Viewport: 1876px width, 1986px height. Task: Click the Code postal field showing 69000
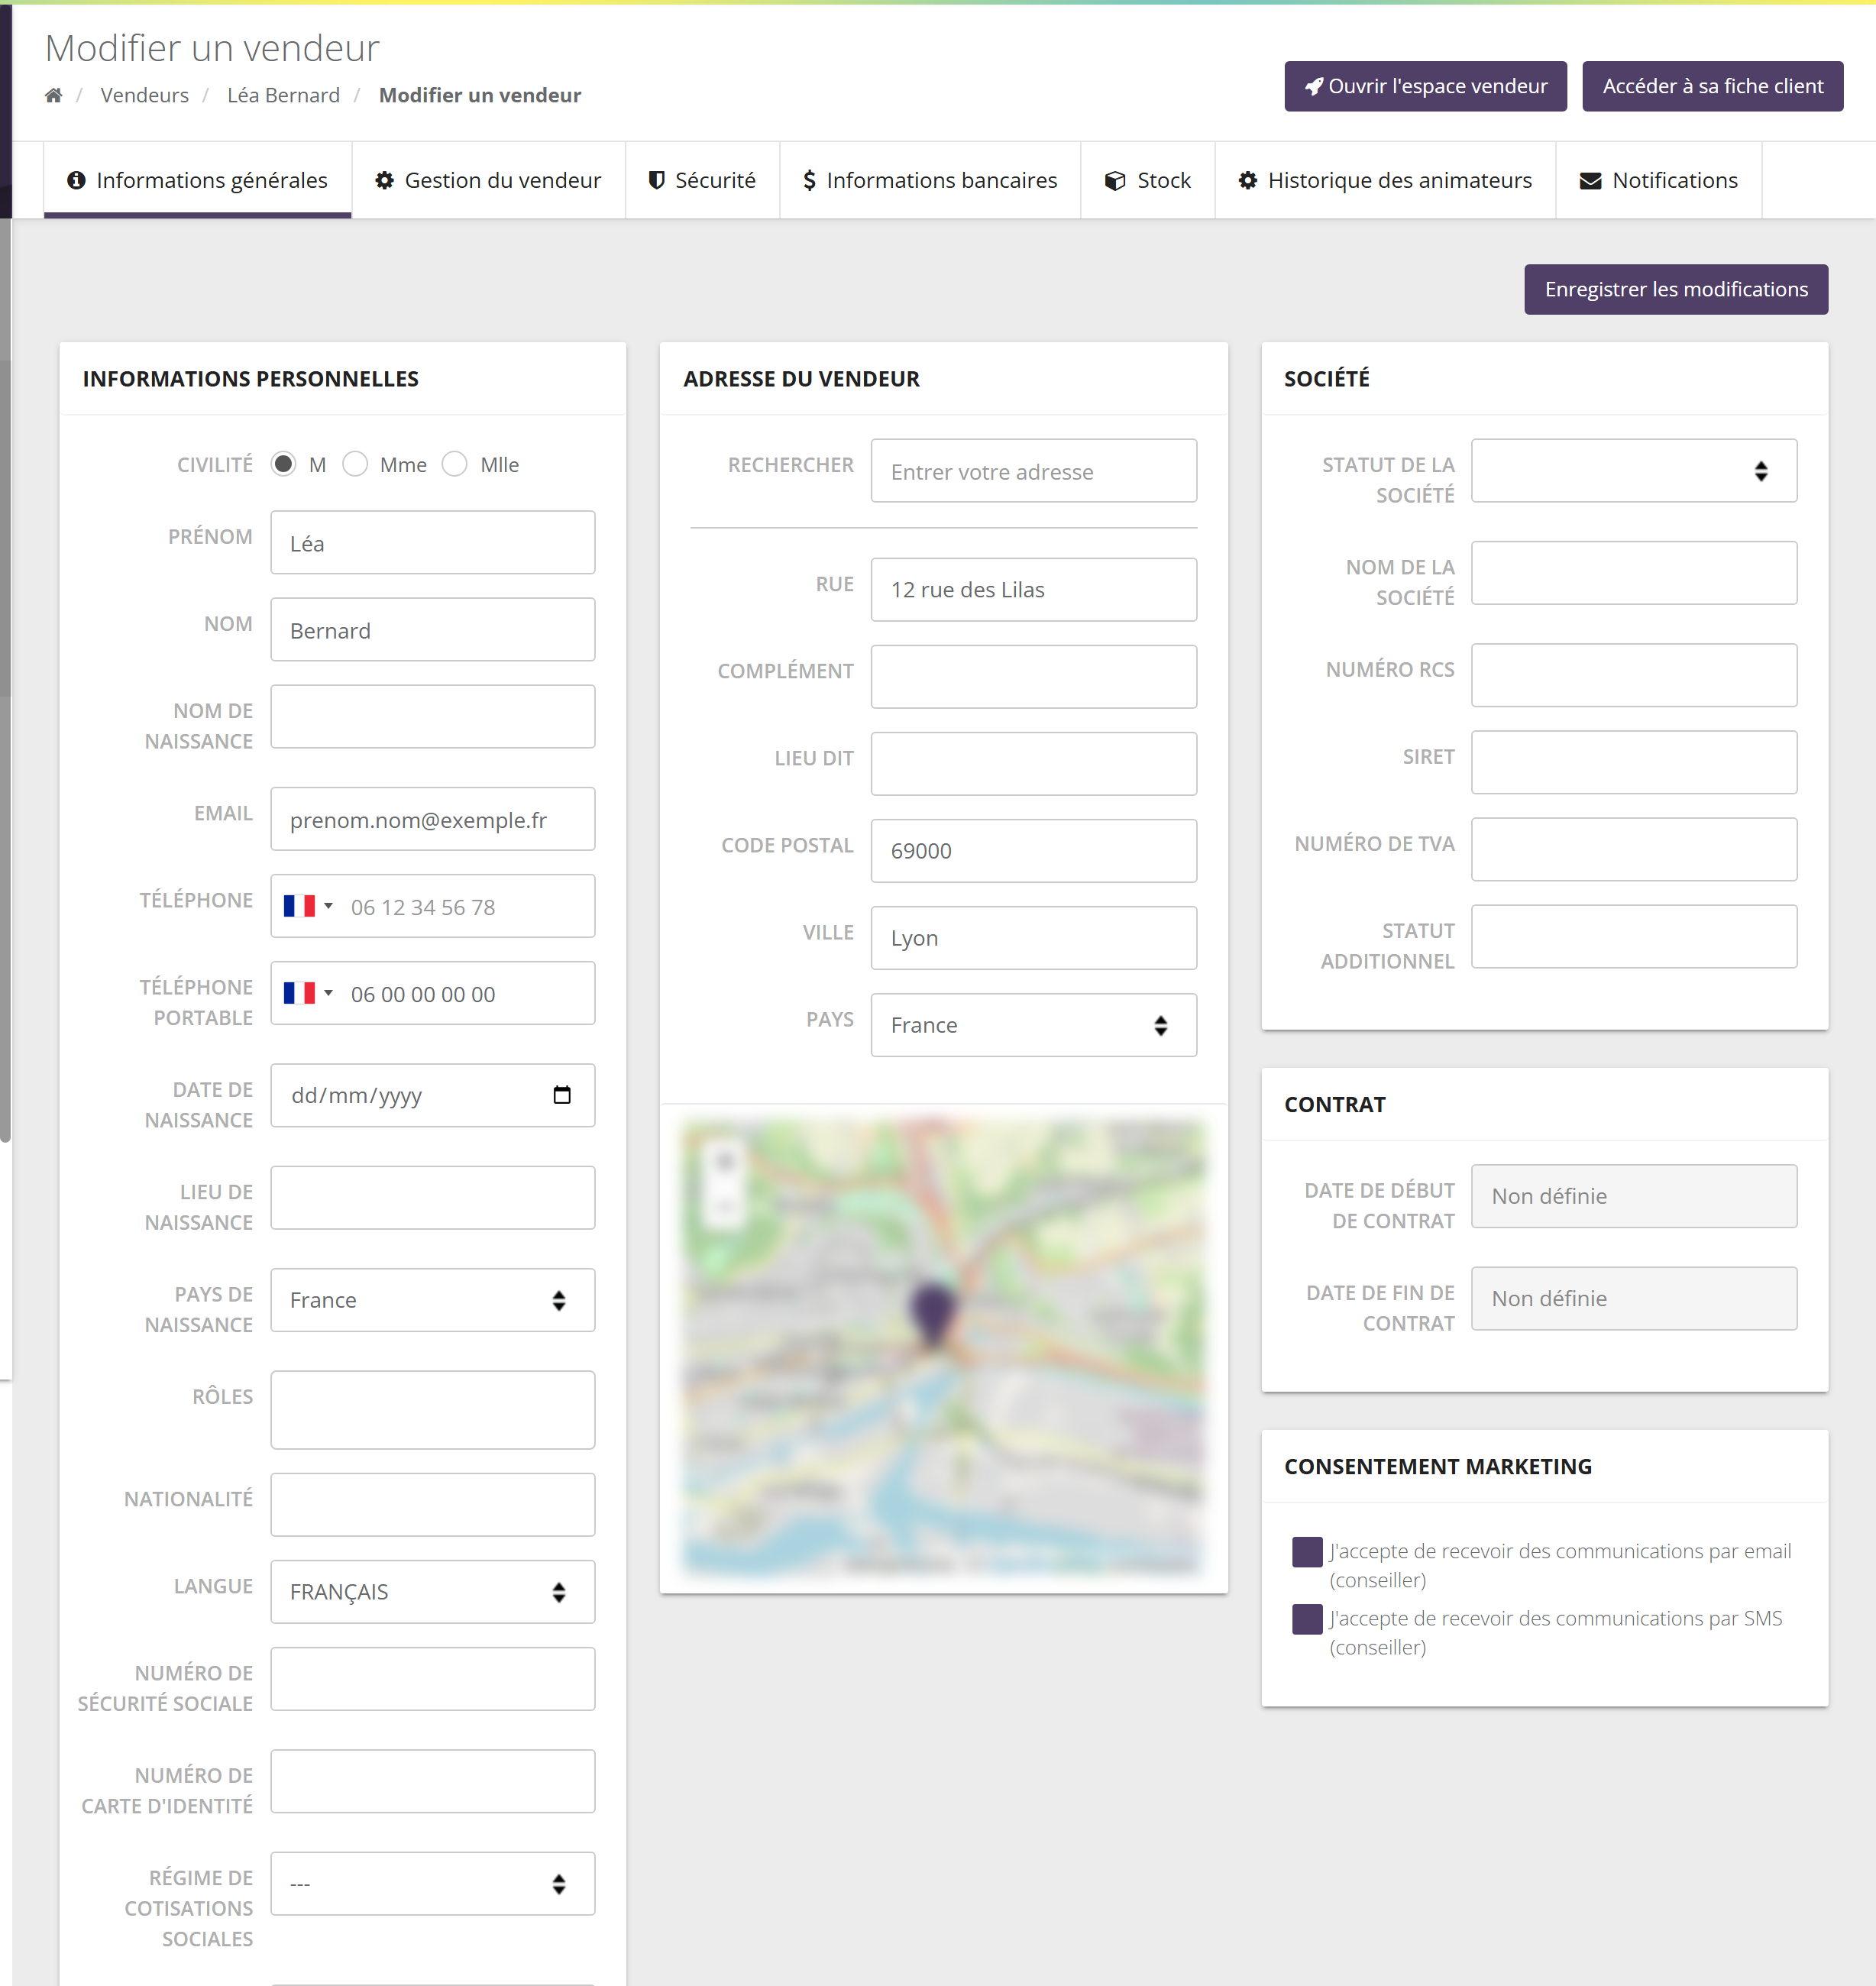pyautogui.click(x=1033, y=850)
